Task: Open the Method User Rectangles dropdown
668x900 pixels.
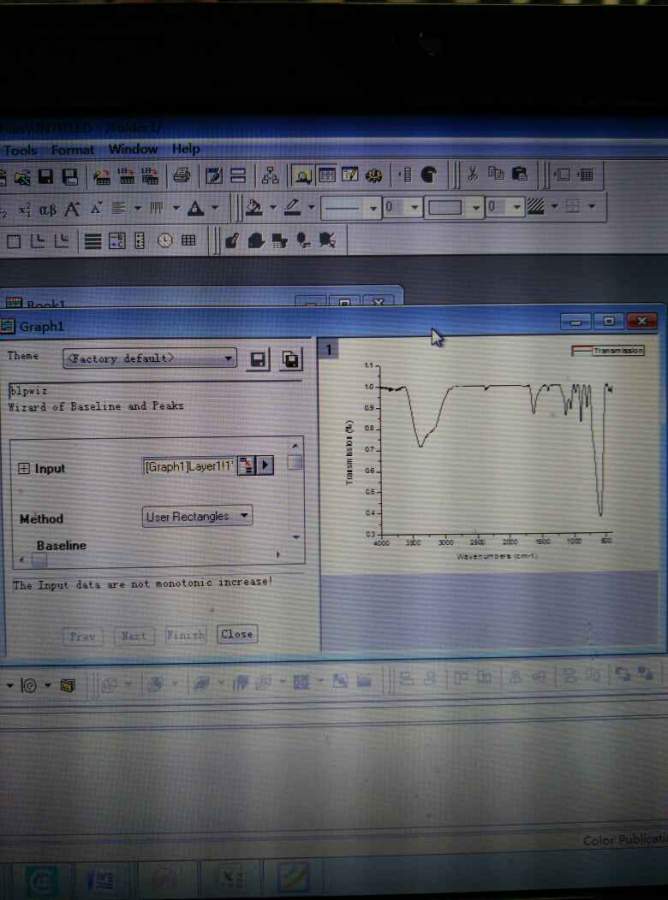Action: (197, 517)
